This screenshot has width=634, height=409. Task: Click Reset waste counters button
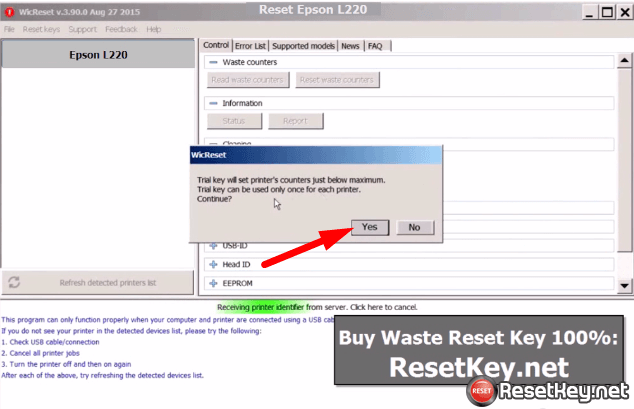pos(337,80)
